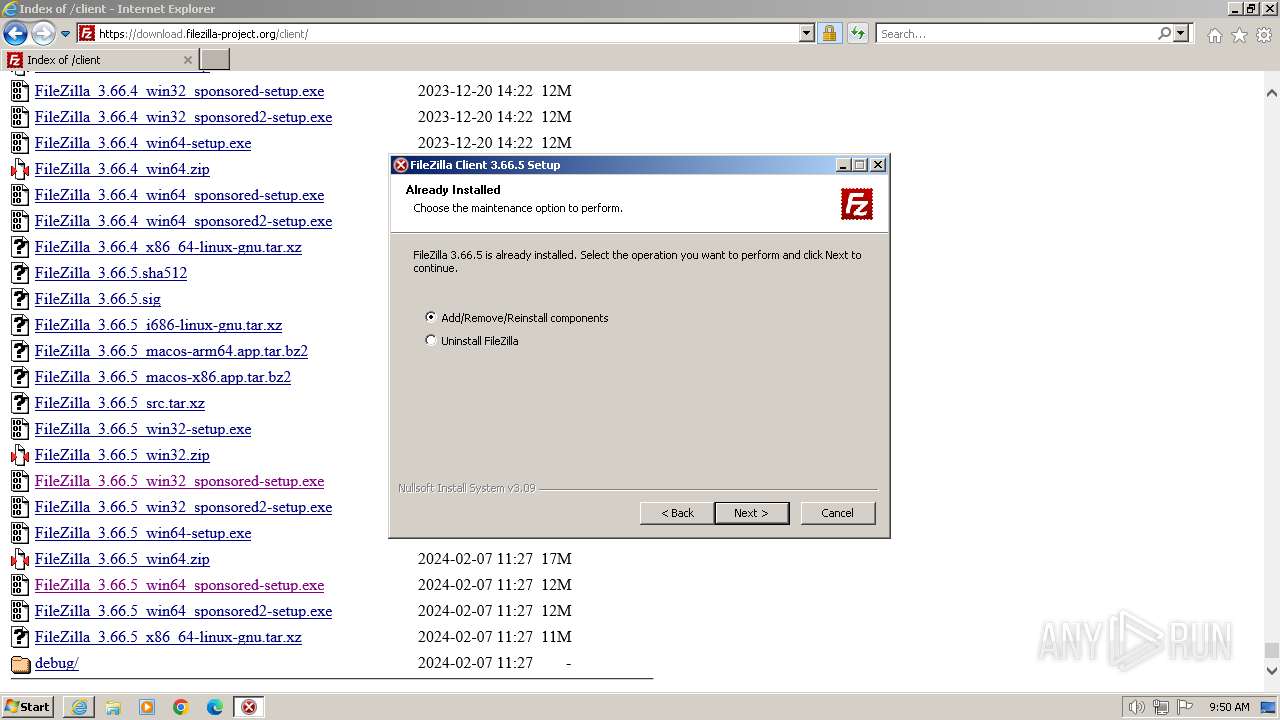Open the search provider dropdown arrow
Screen dimensions: 1280x720
1181,33
